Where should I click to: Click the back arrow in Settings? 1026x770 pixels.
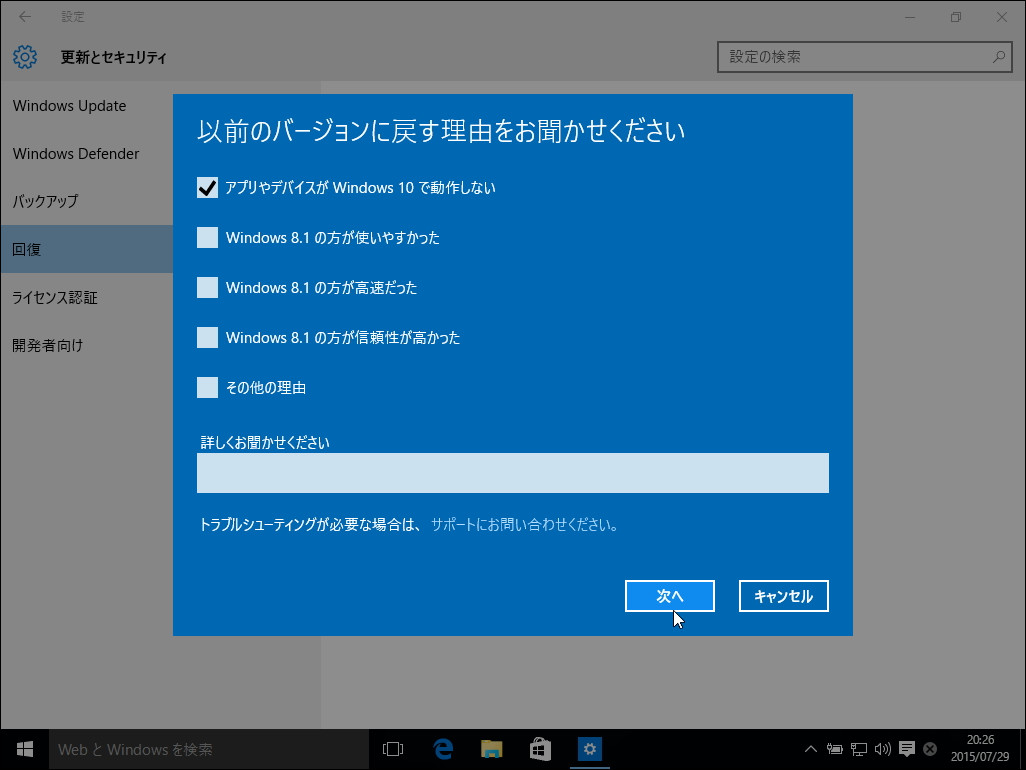click(x=23, y=16)
